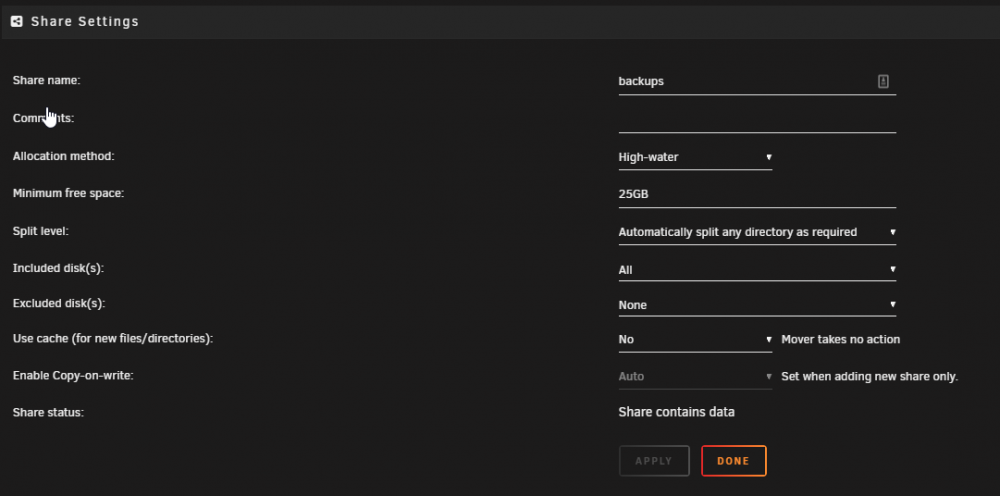The width and height of the screenshot is (1000, 496).
Task: Edit the Minimum free space 25GB field
Action: pyautogui.click(x=757, y=194)
